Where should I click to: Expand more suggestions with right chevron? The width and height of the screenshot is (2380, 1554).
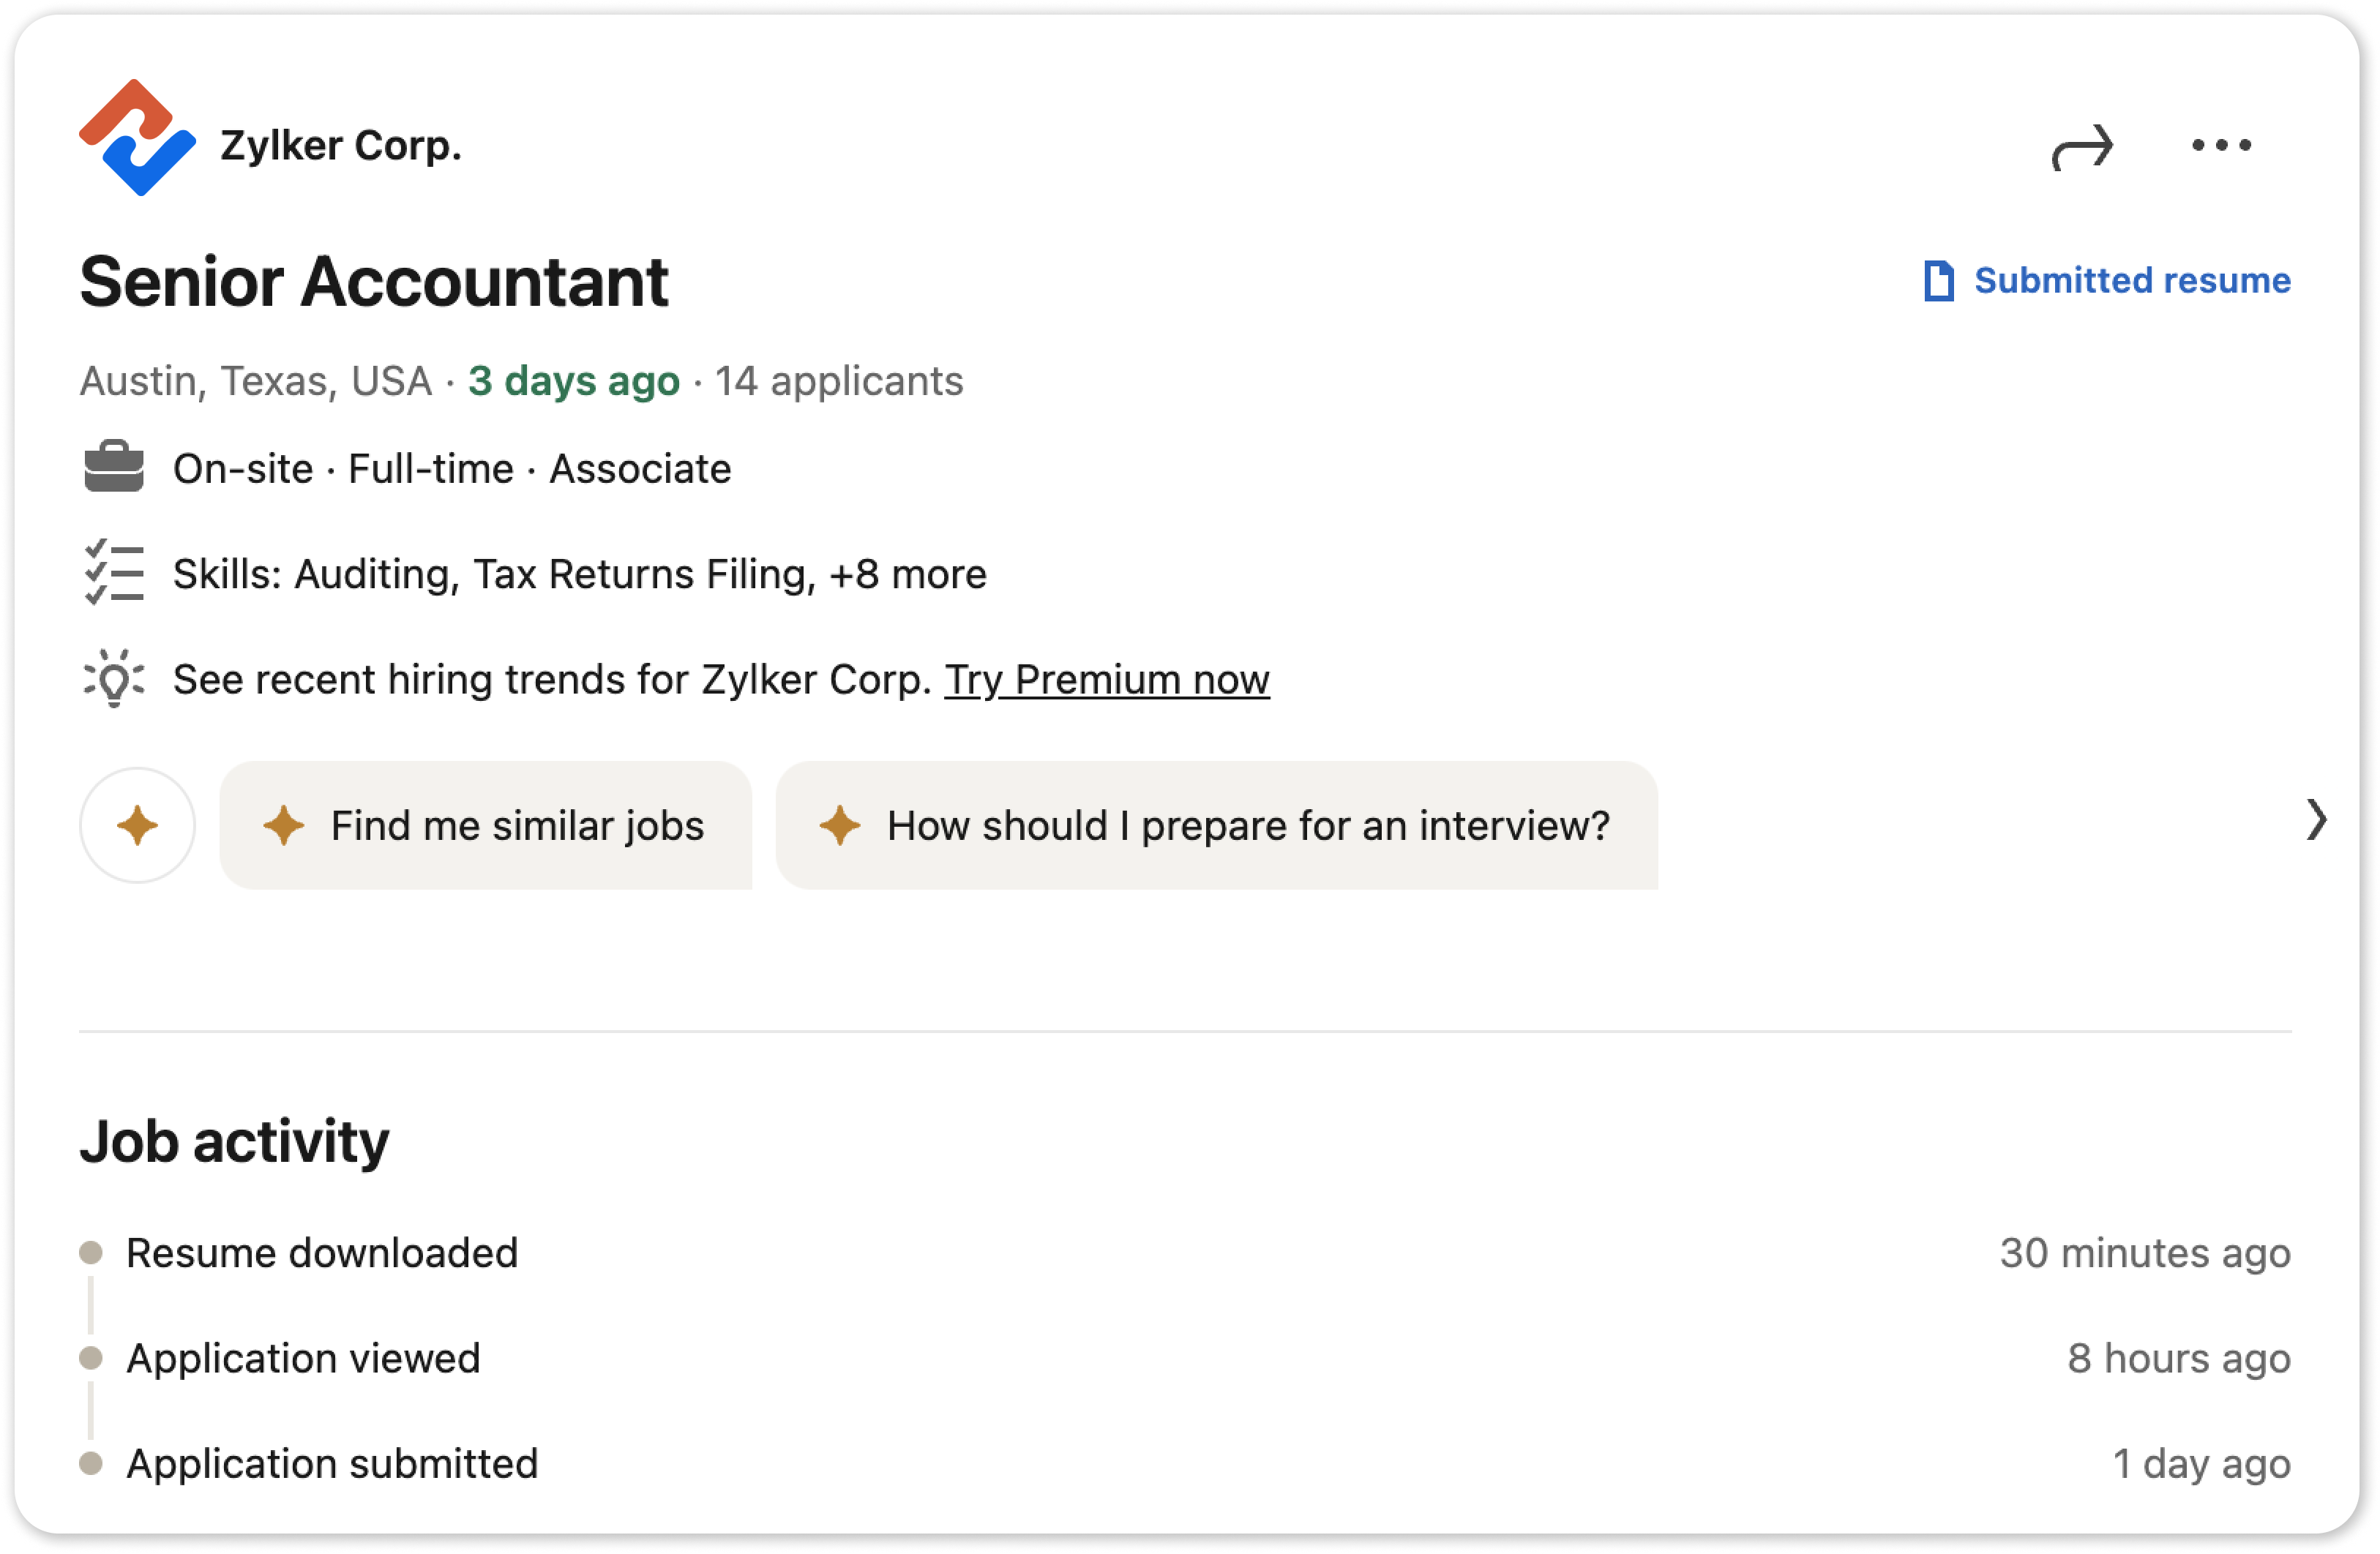click(2316, 821)
